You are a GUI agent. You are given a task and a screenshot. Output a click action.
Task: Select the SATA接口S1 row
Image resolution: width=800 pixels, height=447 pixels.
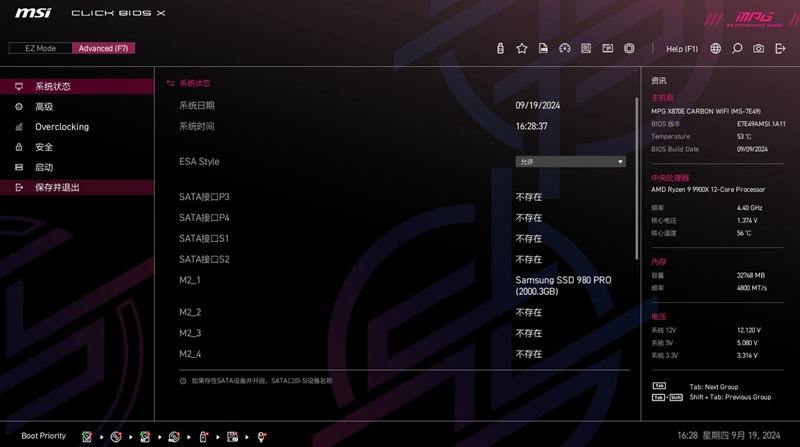pyautogui.click(x=403, y=239)
